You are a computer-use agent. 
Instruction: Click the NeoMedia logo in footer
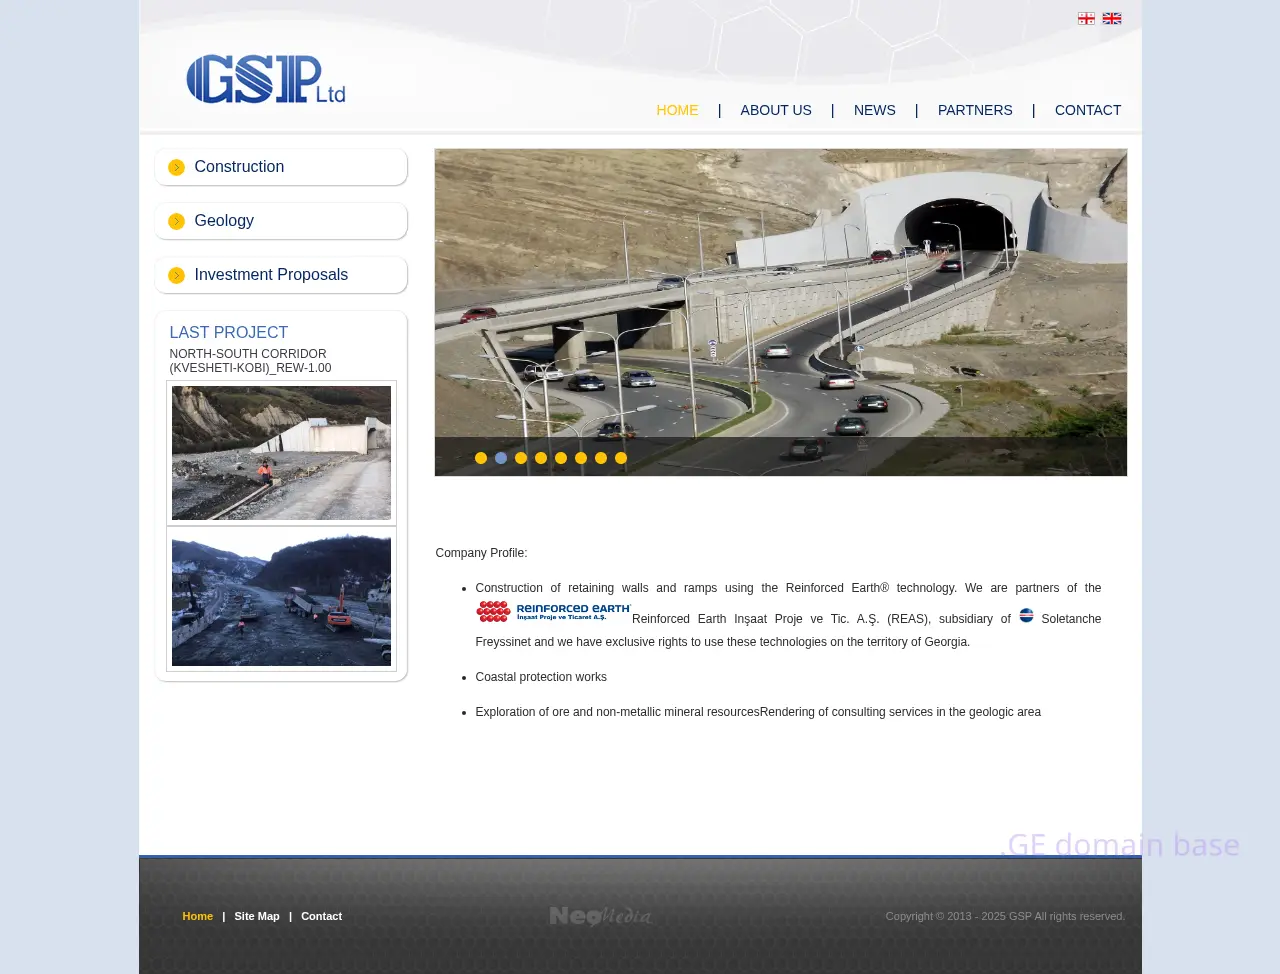tap(600, 916)
